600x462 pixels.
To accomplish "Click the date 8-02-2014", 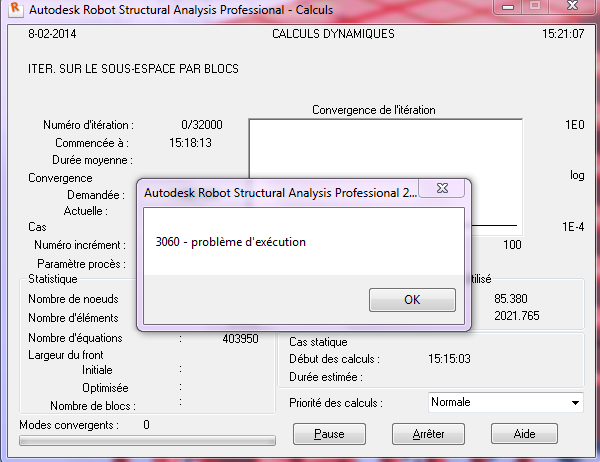I will [52, 34].
